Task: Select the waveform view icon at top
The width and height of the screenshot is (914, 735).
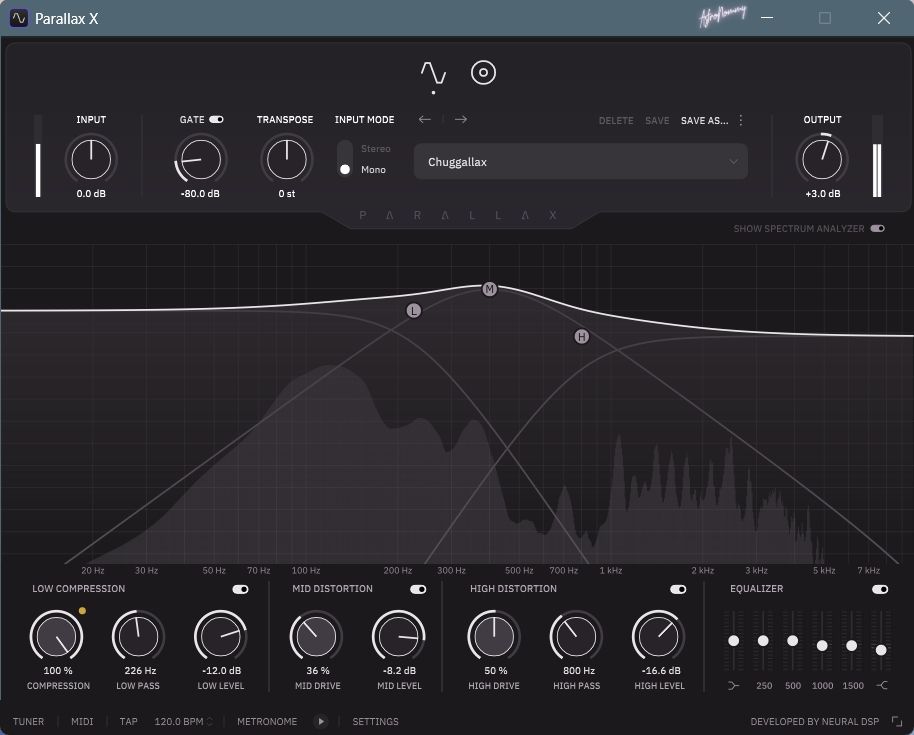Action: tap(432, 71)
